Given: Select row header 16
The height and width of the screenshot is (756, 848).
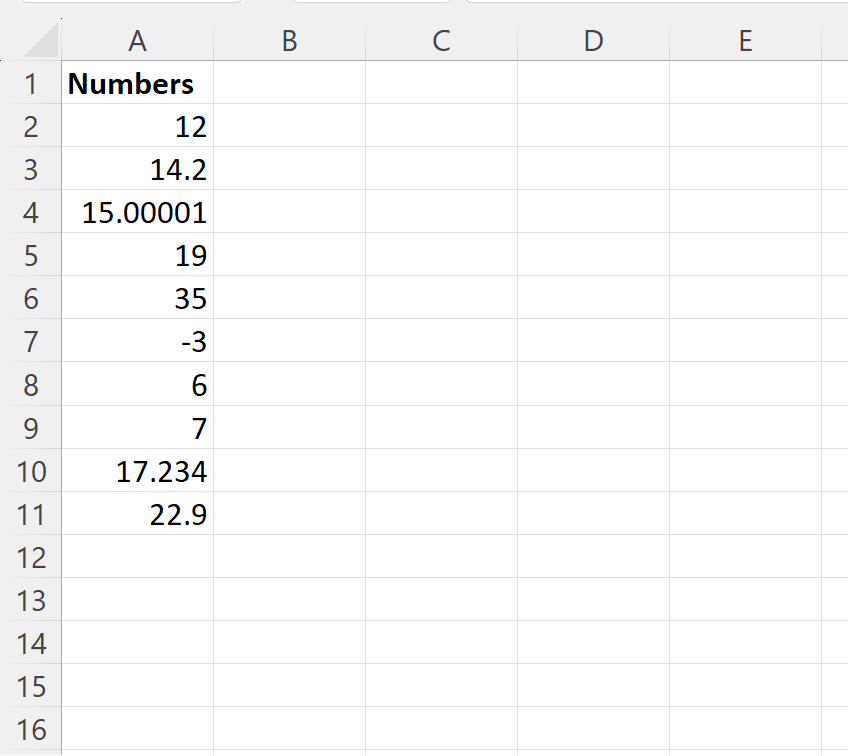Looking at the screenshot, I should (30, 729).
